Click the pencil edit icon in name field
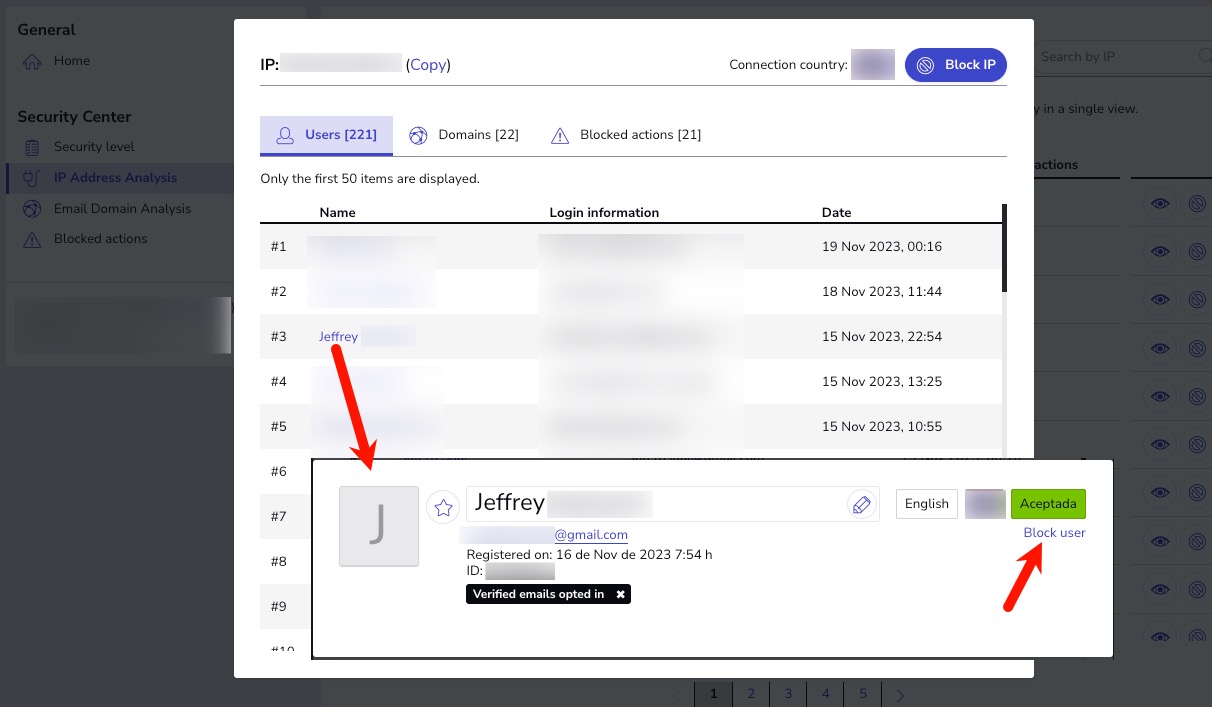This screenshot has width=1212, height=707. point(860,505)
